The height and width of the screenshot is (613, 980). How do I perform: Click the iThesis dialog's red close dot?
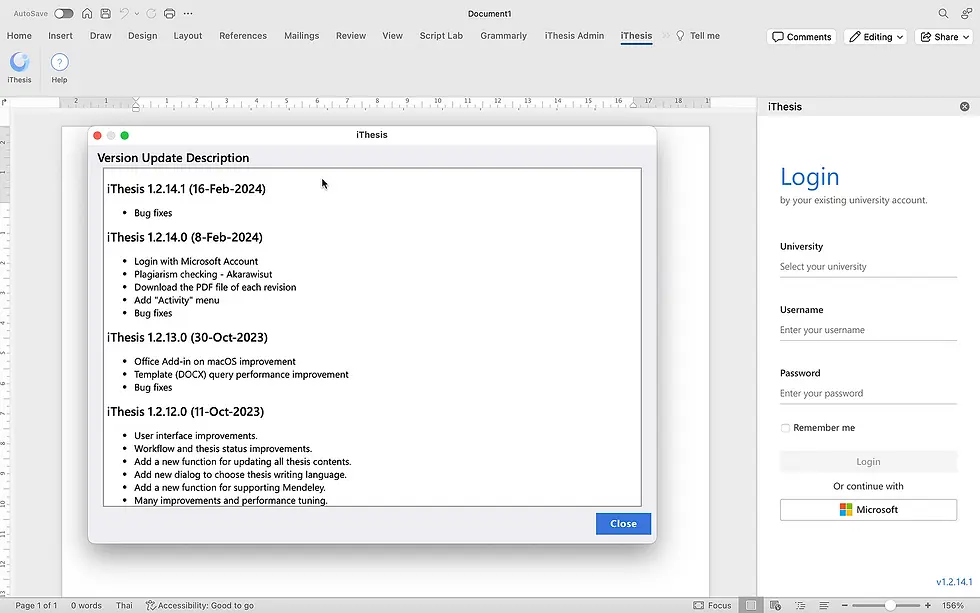[98, 136]
